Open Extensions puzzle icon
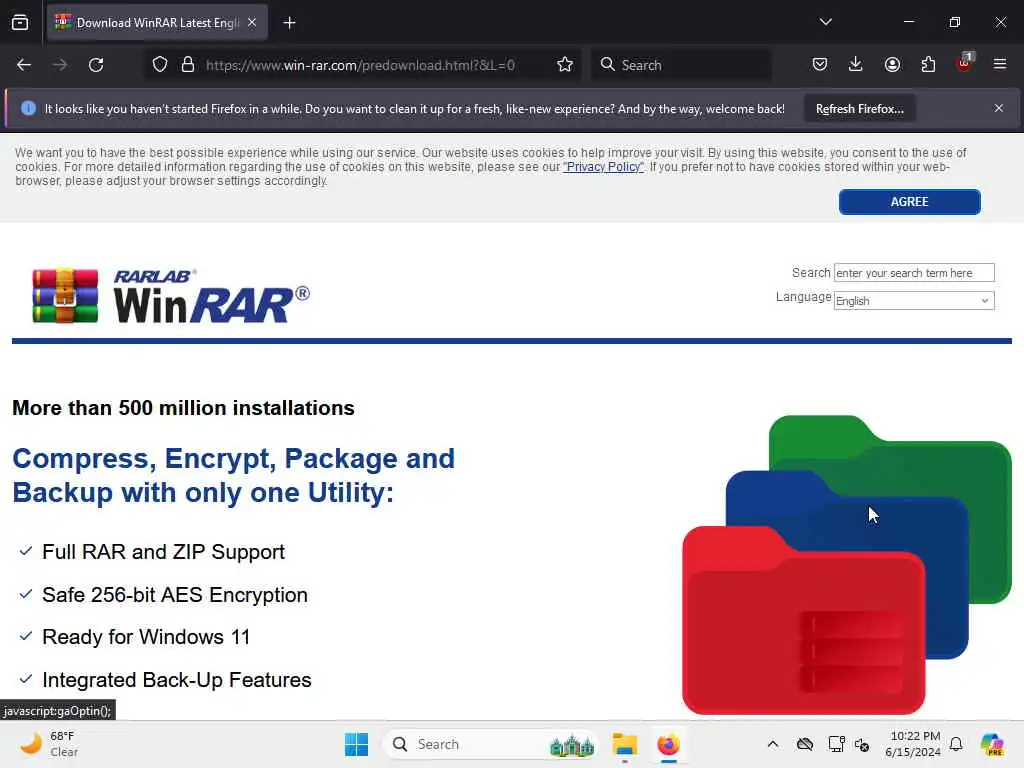1024x768 pixels. [x=928, y=65]
